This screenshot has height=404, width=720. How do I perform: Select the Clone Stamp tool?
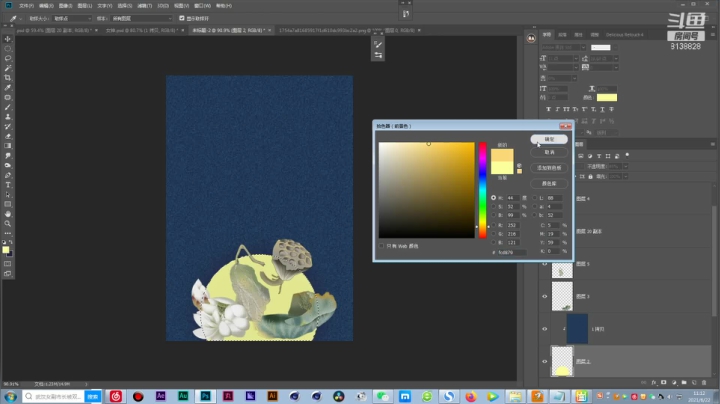click(x=8, y=117)
